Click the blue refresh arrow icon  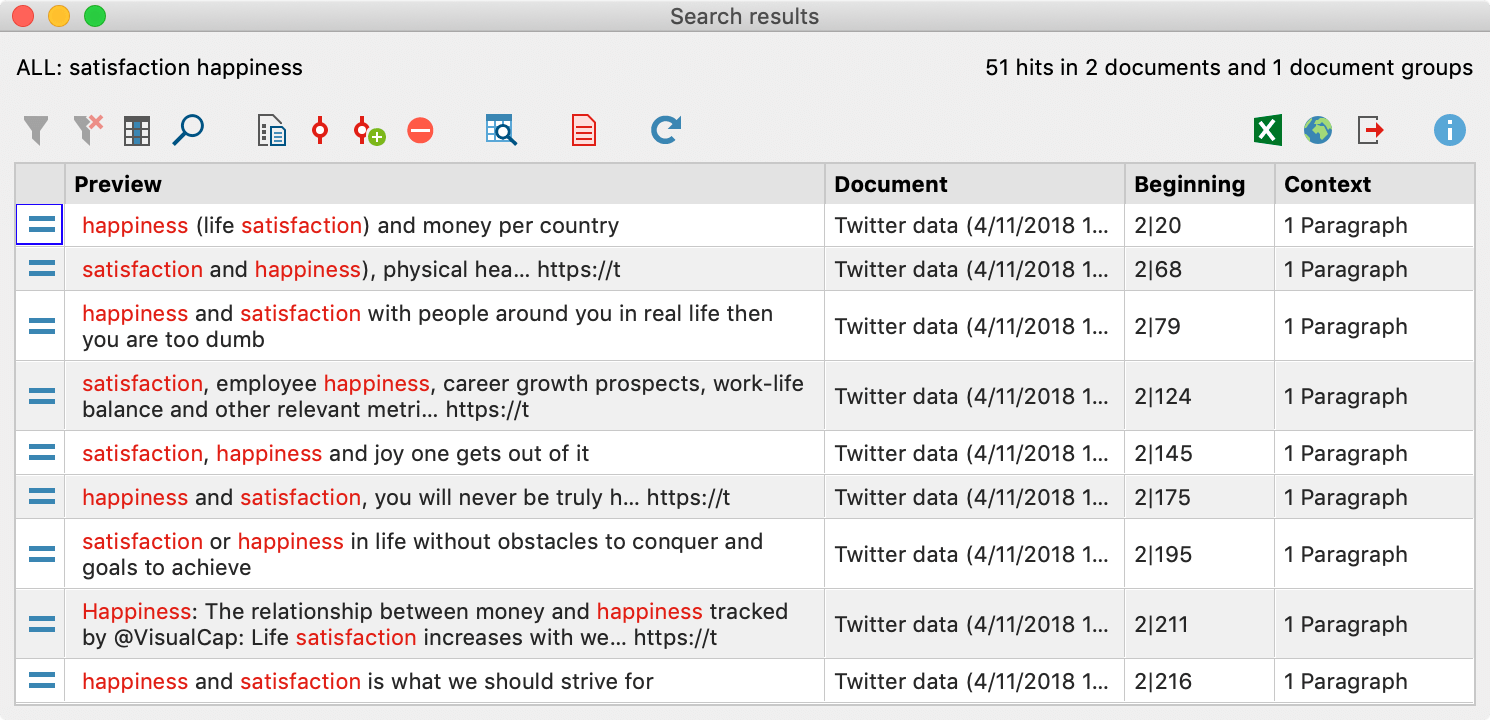click(x=666, y=130)
